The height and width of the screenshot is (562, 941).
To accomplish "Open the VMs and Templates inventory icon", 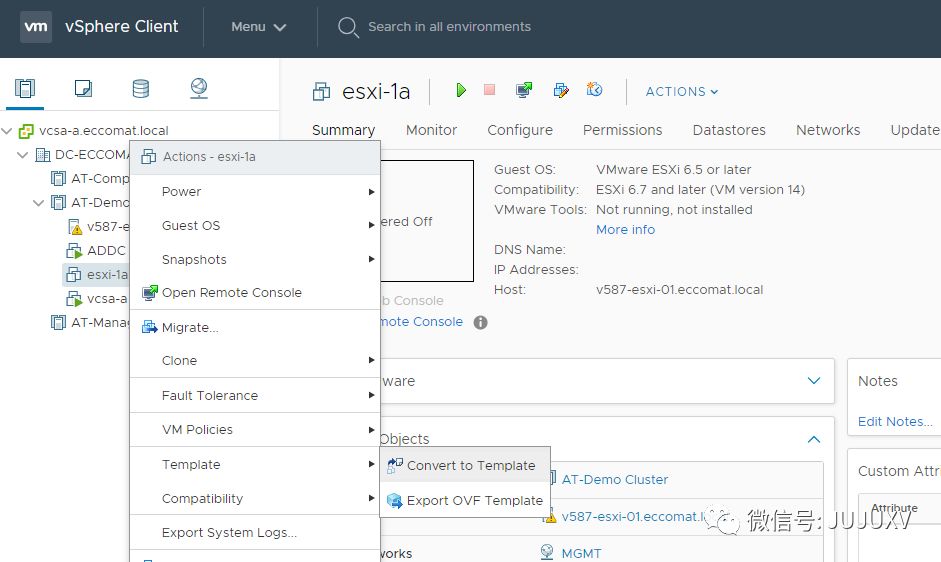I will [83, 89].
